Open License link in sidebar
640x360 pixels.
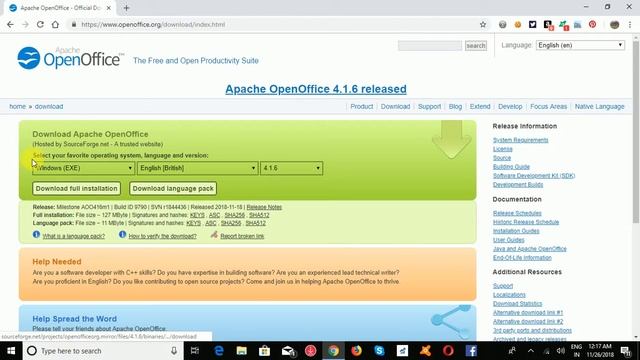(502, 149)
